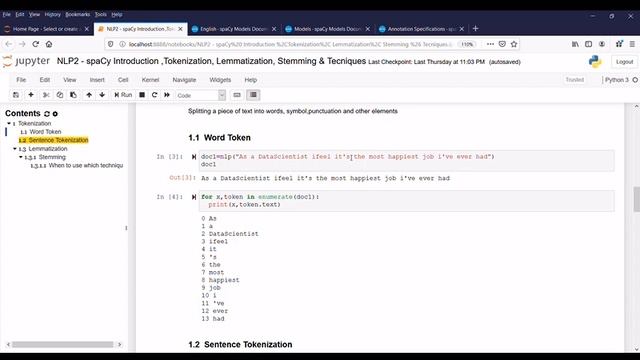Click the notebook vertical scrollbar thumb
This screenshot has width=640, height=360.
[637, 199]
